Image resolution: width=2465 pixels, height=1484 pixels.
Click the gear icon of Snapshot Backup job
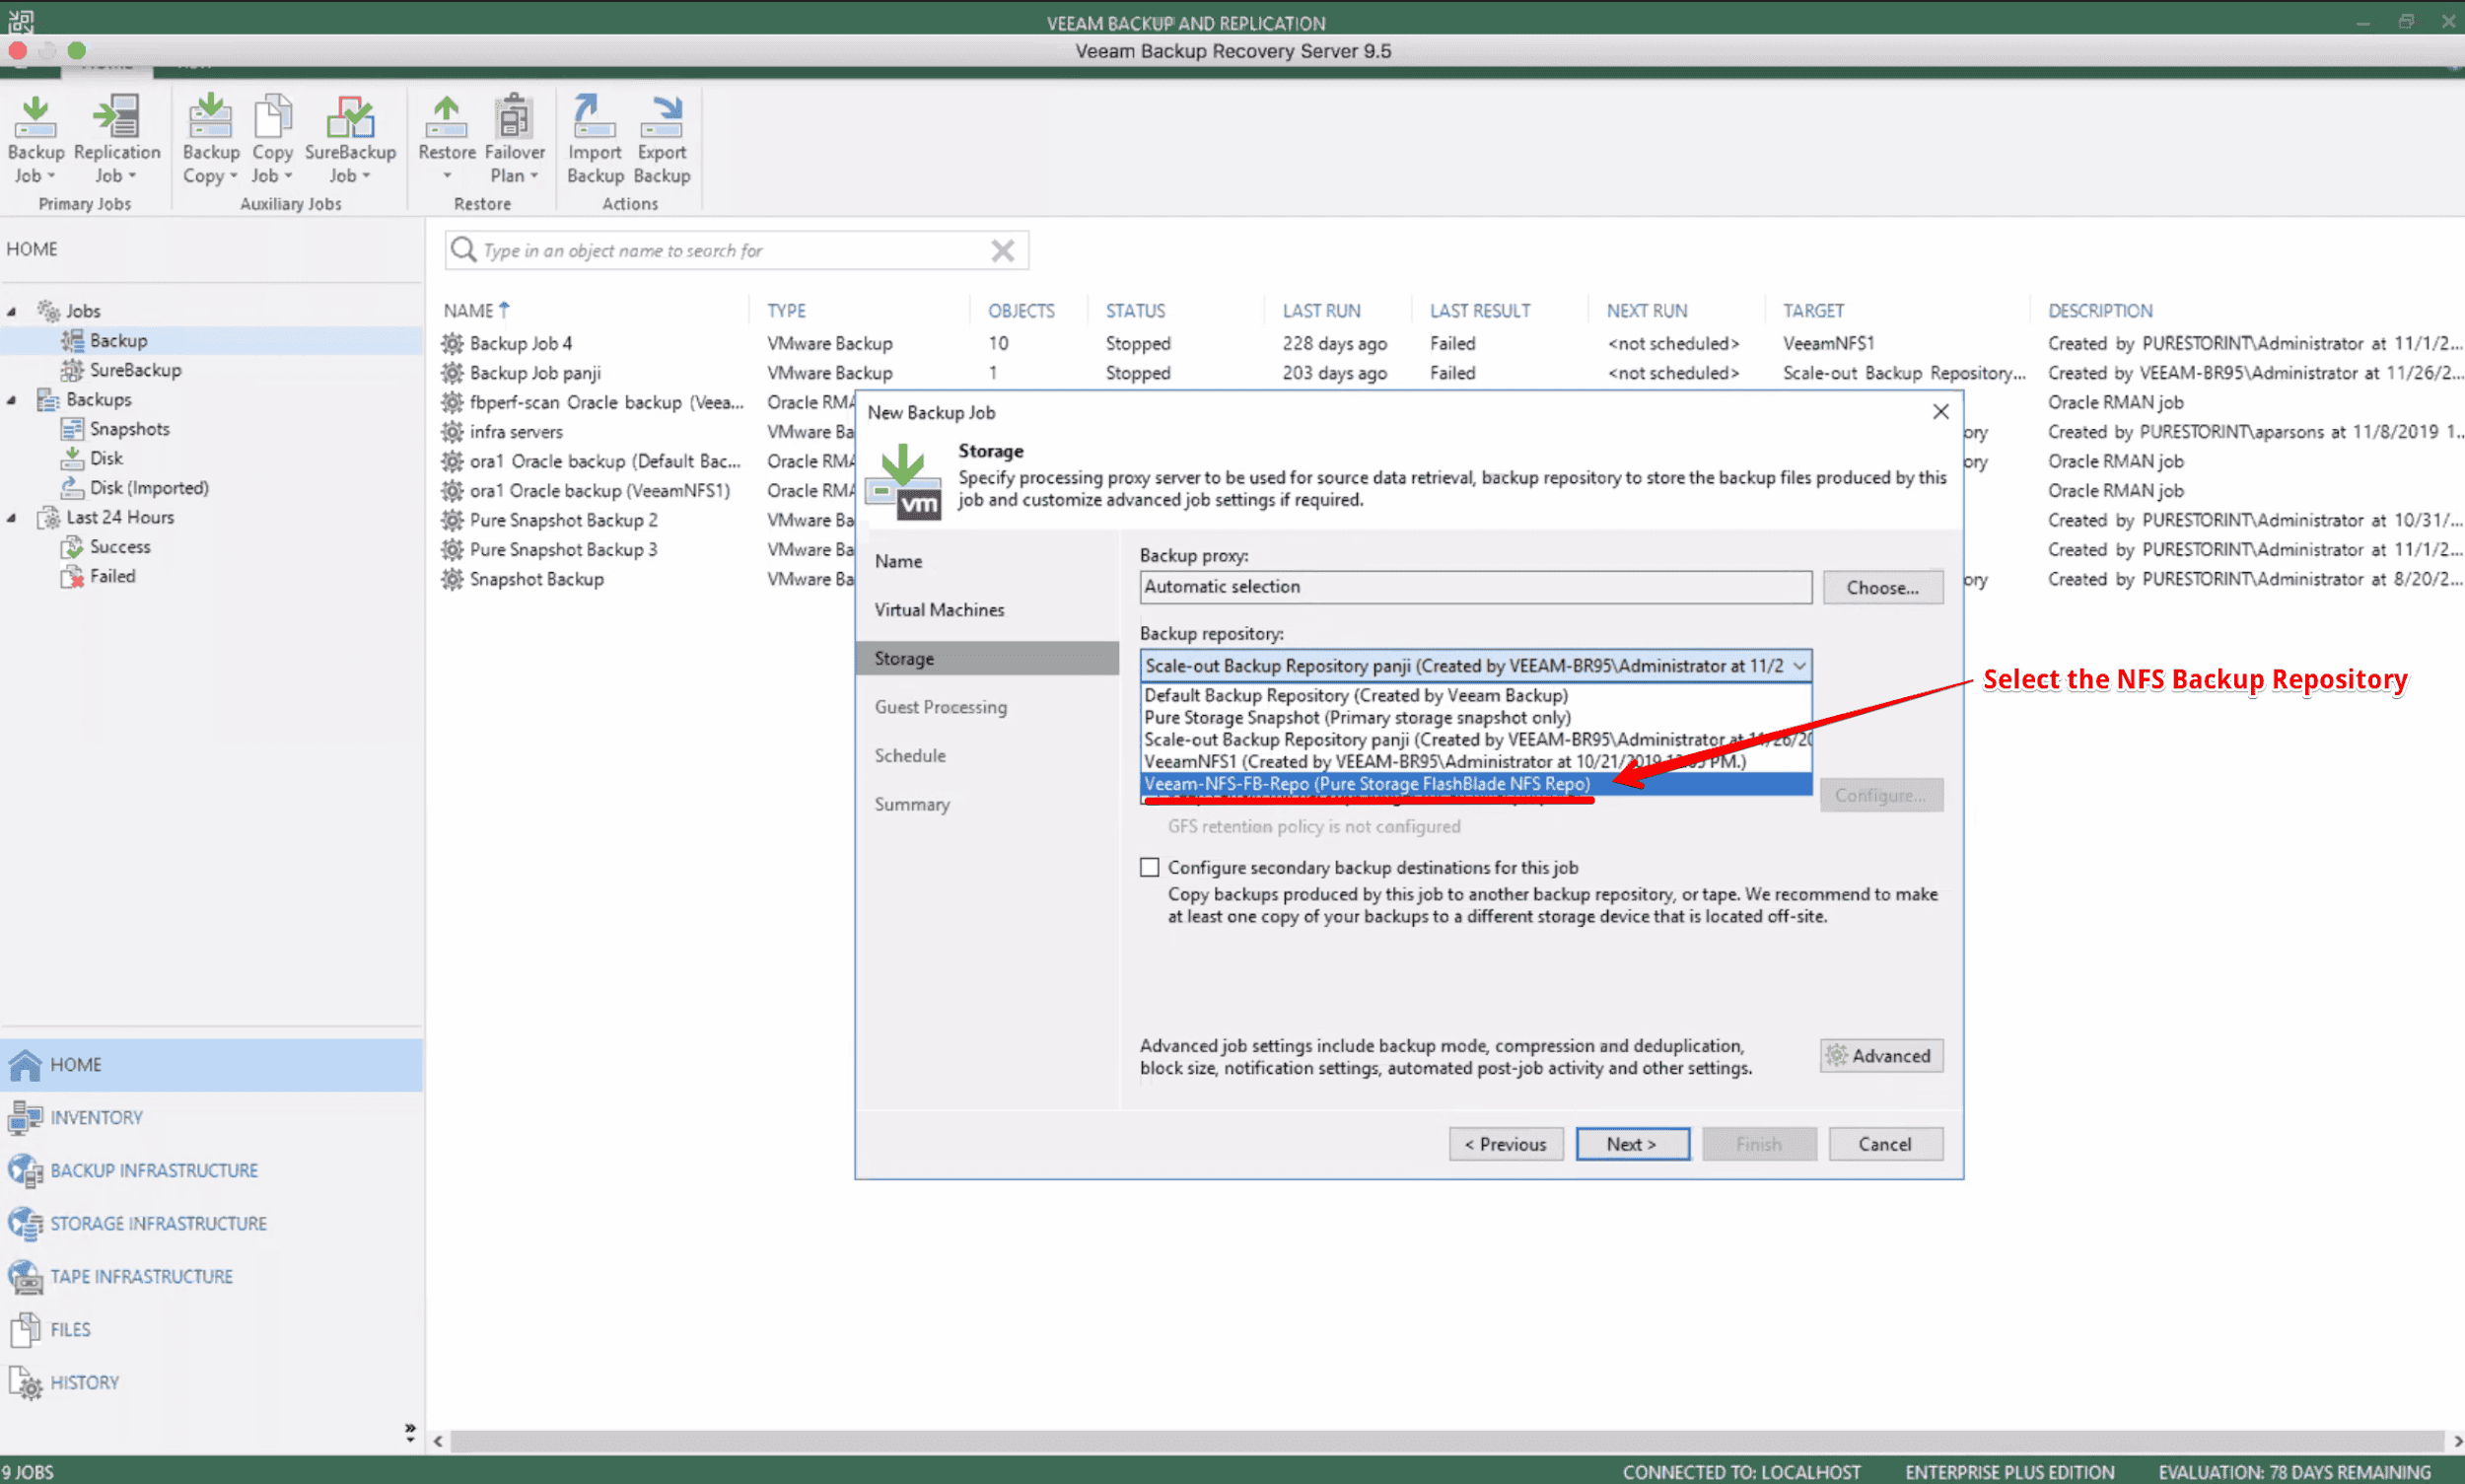pyautogui.click(x=452, y=579)
